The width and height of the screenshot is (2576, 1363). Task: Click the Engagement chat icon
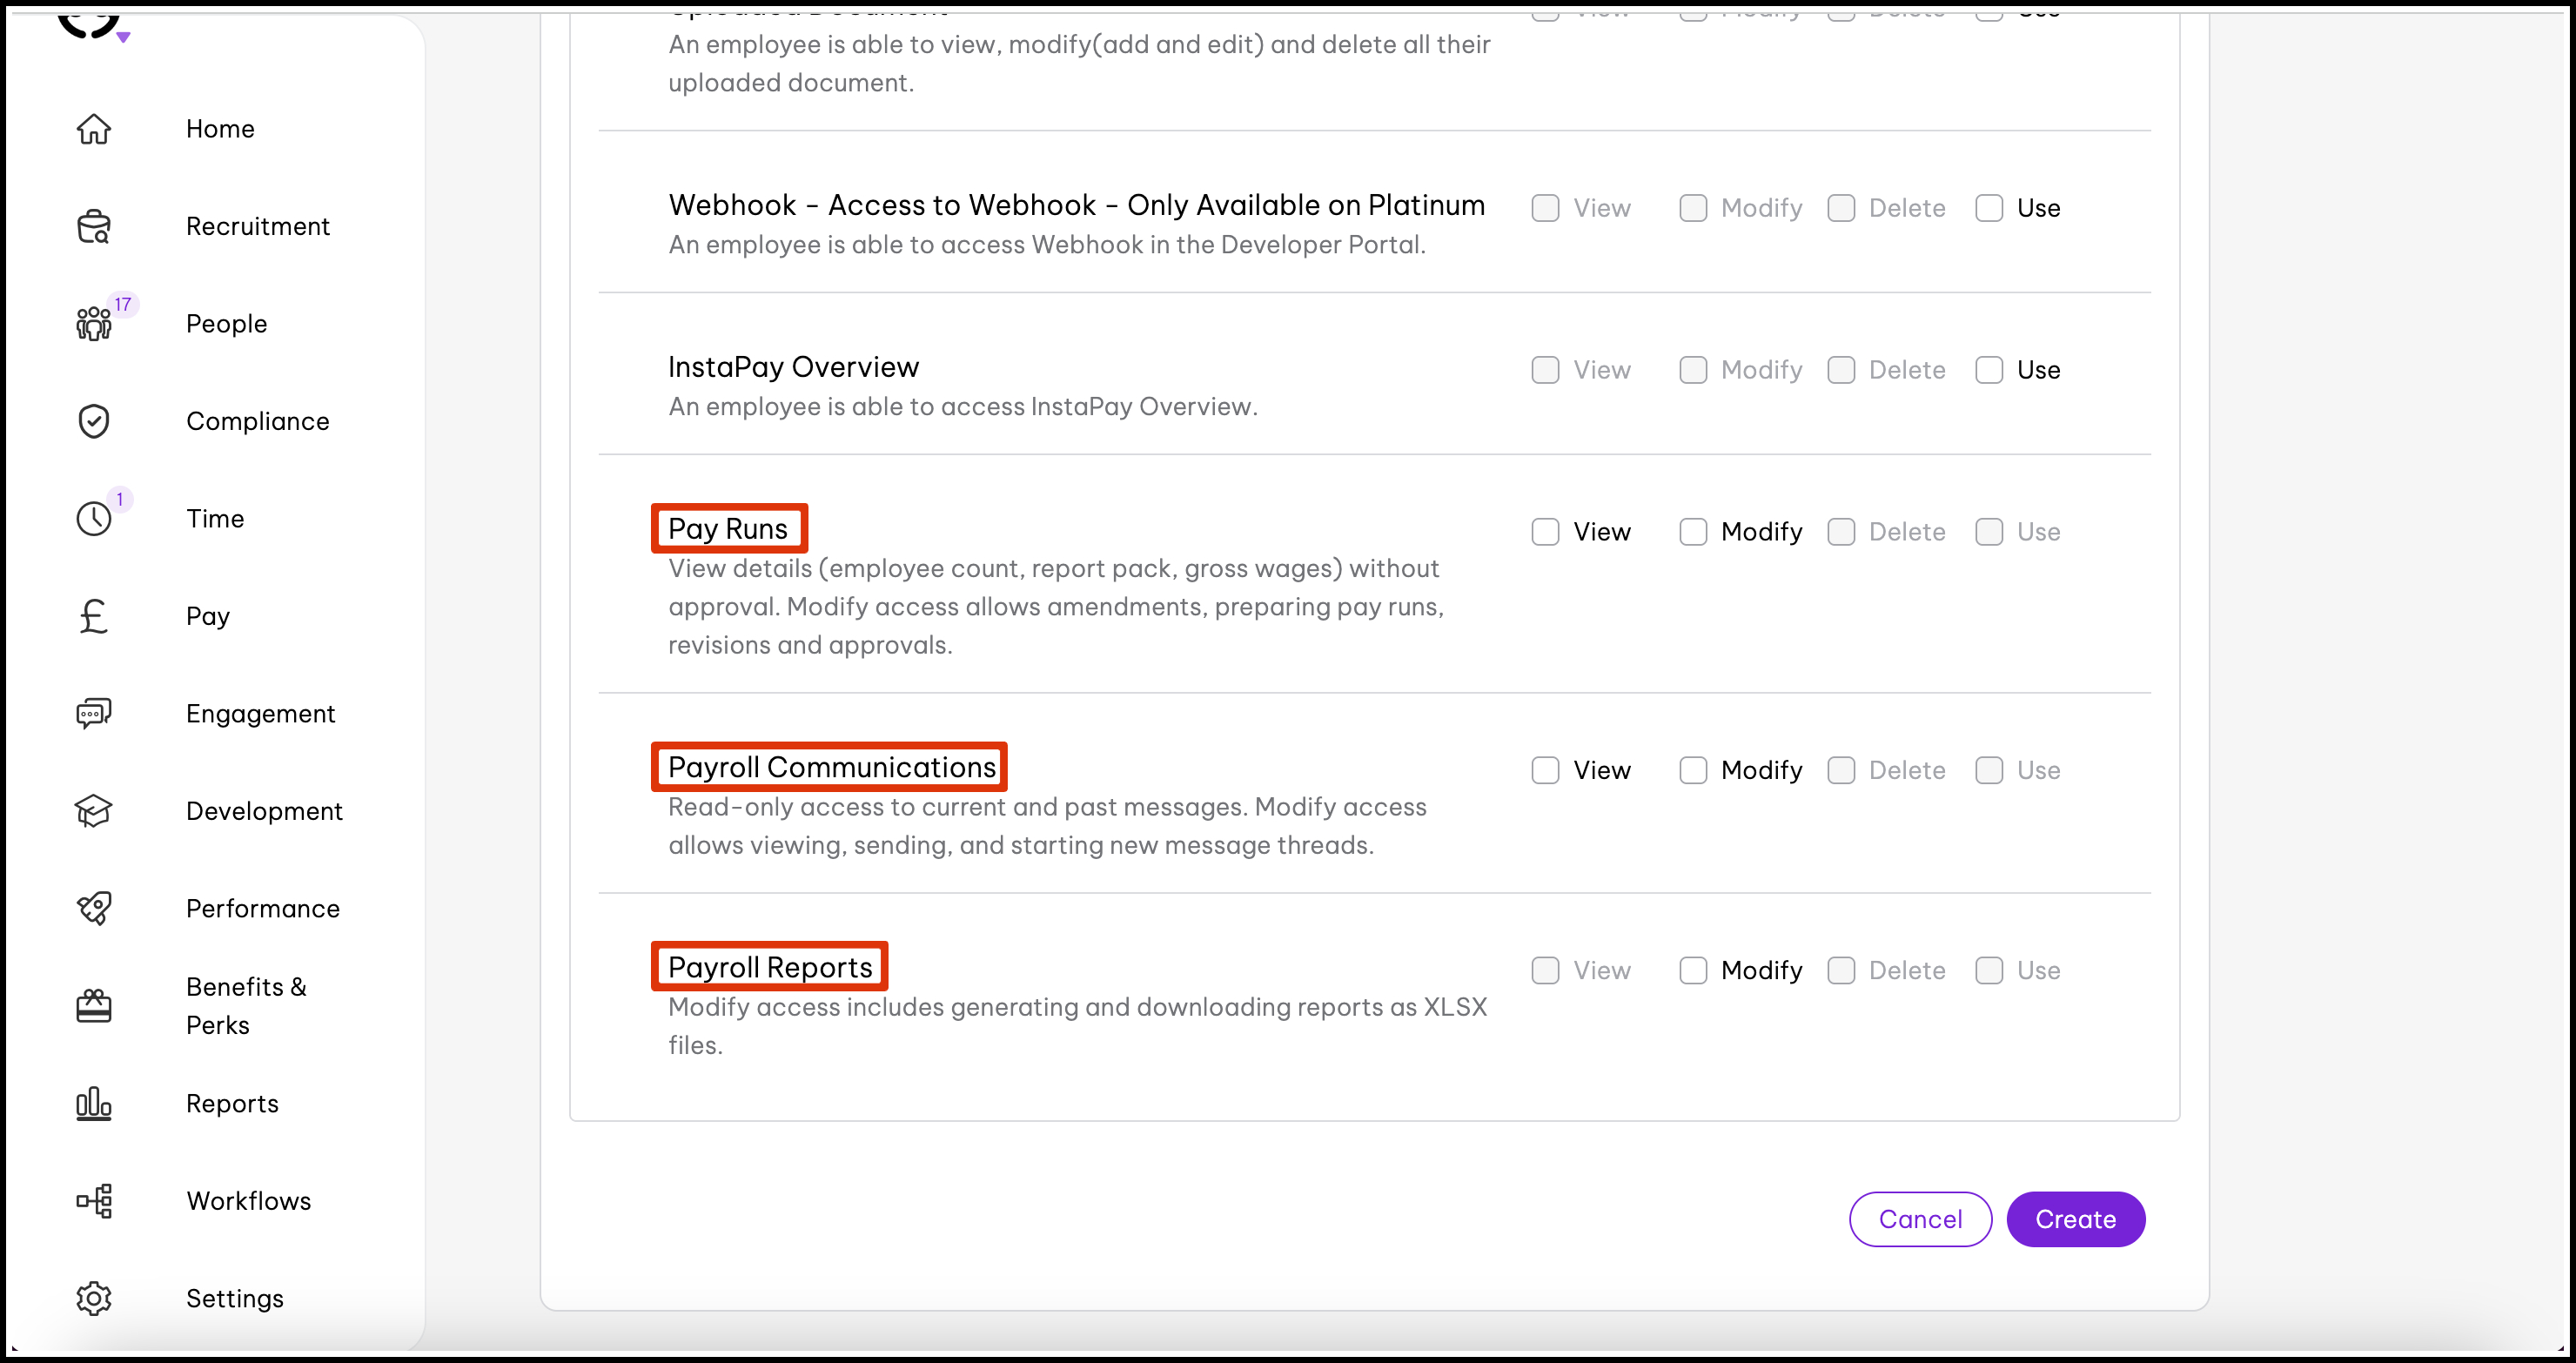(x=94, y=714)
